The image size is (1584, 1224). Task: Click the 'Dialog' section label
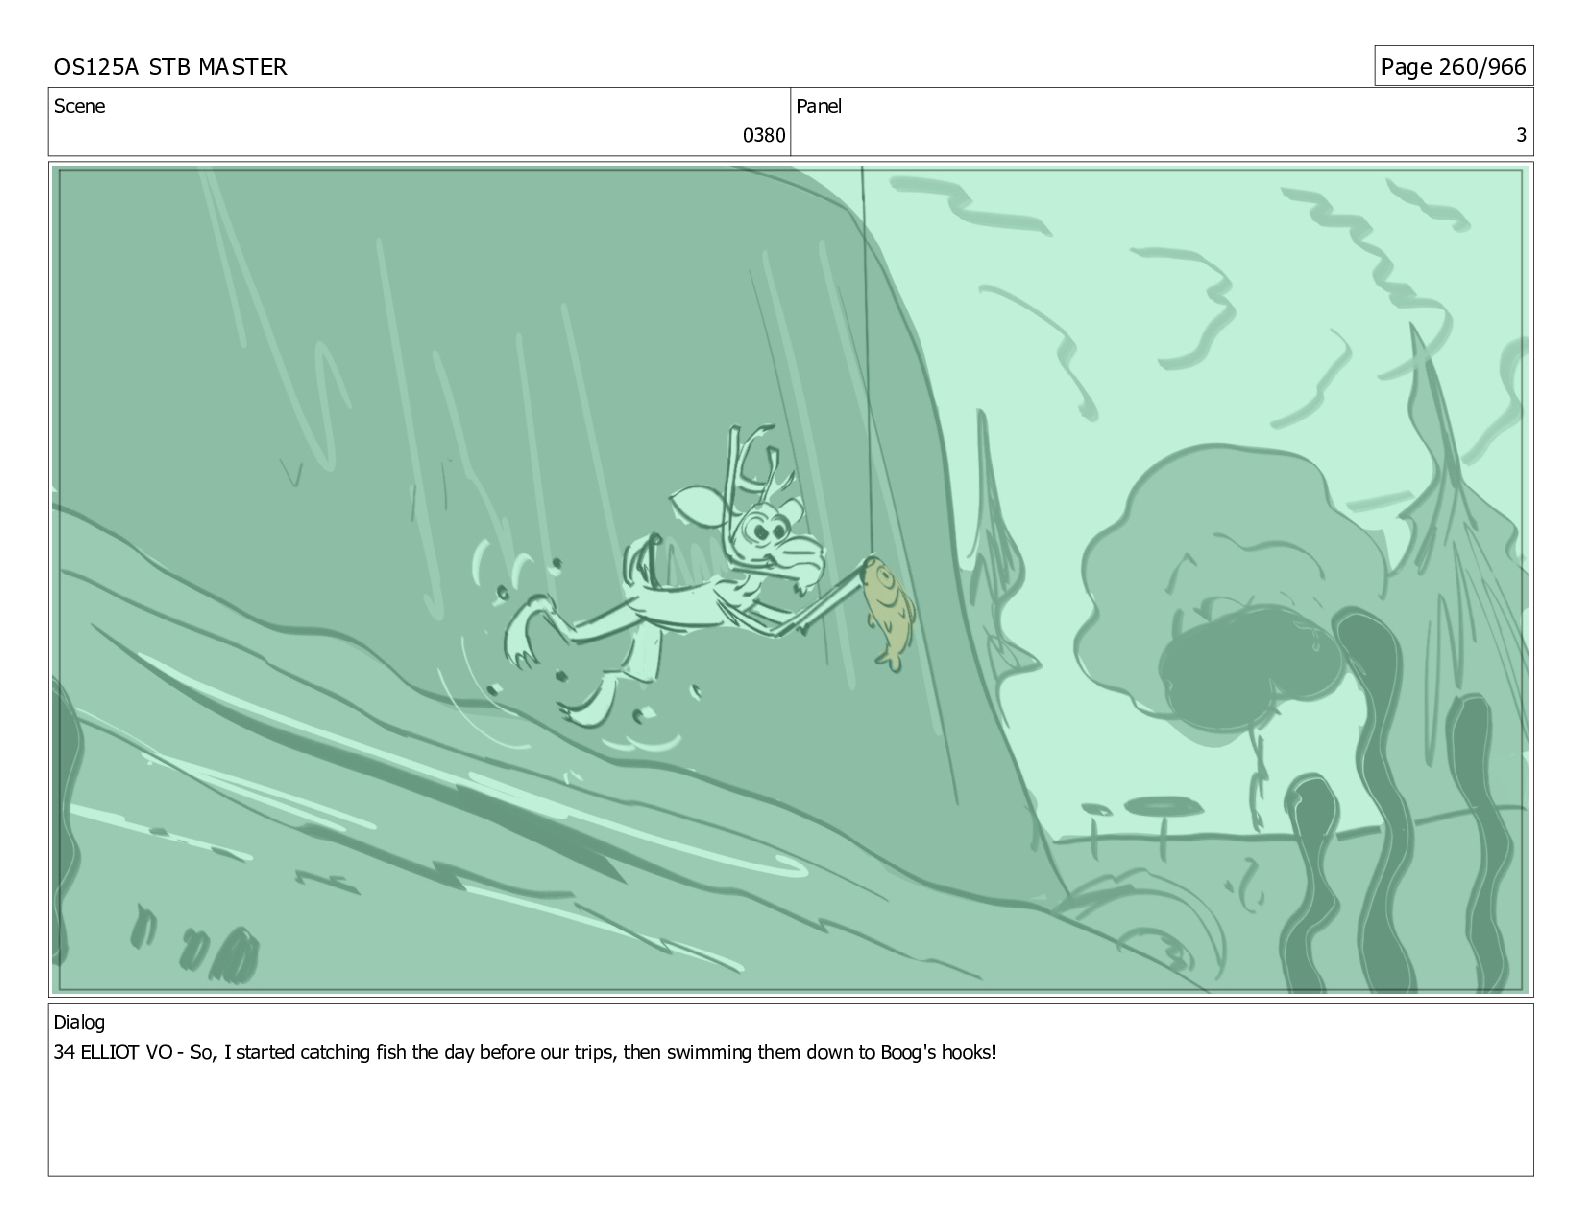click(79, 1023)
